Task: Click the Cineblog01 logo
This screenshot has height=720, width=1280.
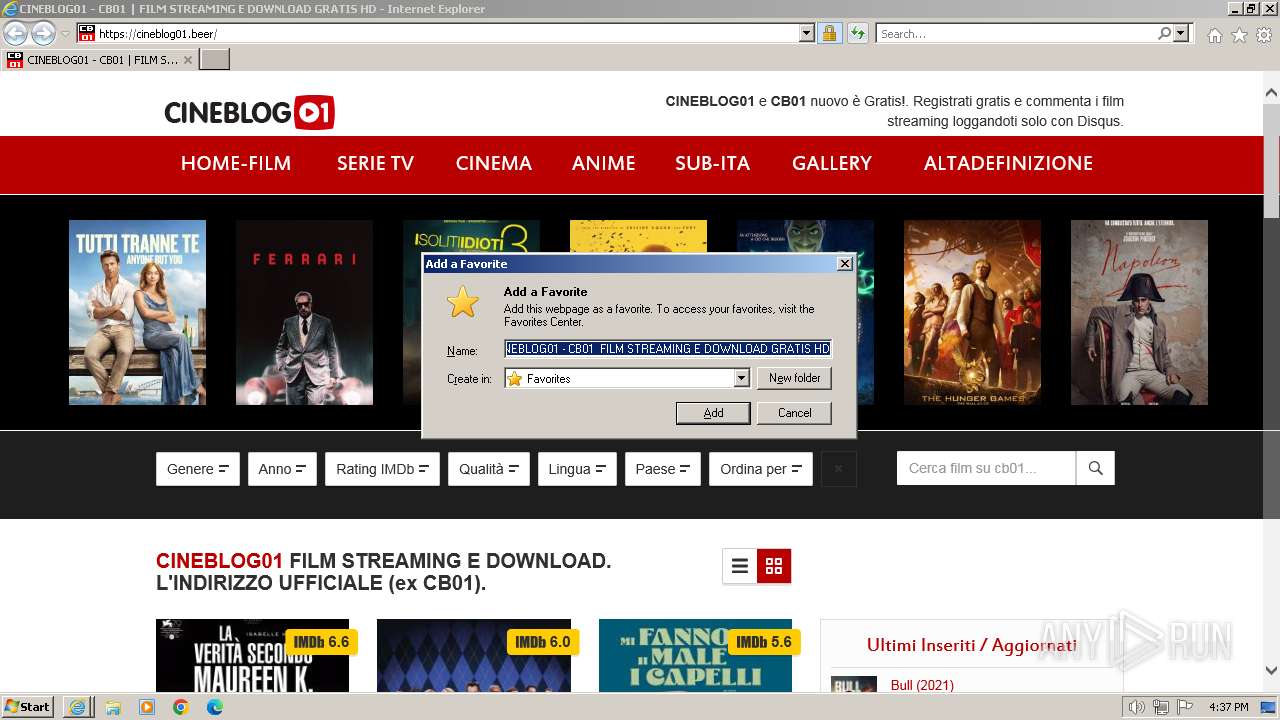Action: pyautogui.click(x=249, y=112)
